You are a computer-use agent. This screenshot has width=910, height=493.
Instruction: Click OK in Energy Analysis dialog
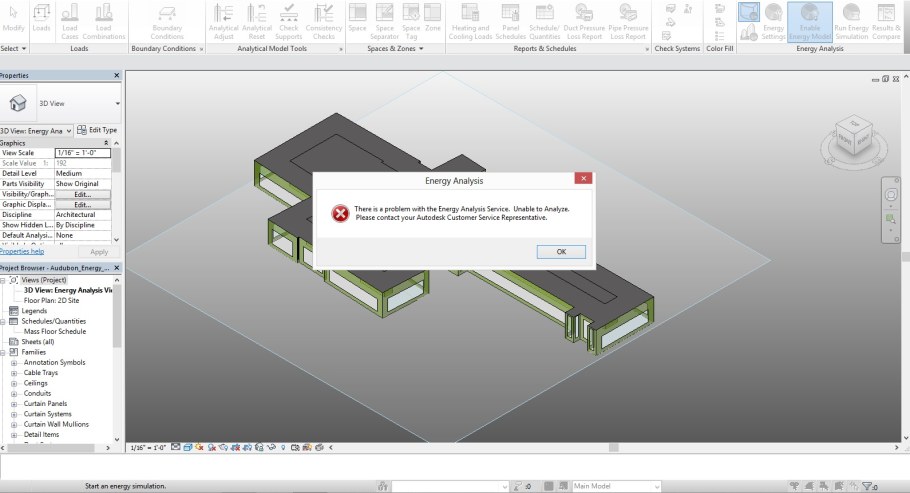(561, 251)
